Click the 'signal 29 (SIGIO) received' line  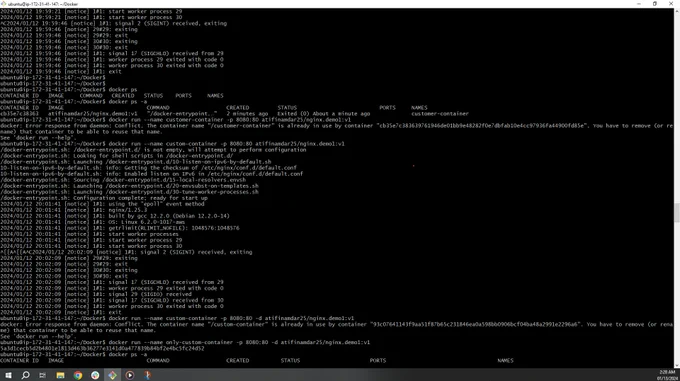pyautogui.click(x=96, y=294)
